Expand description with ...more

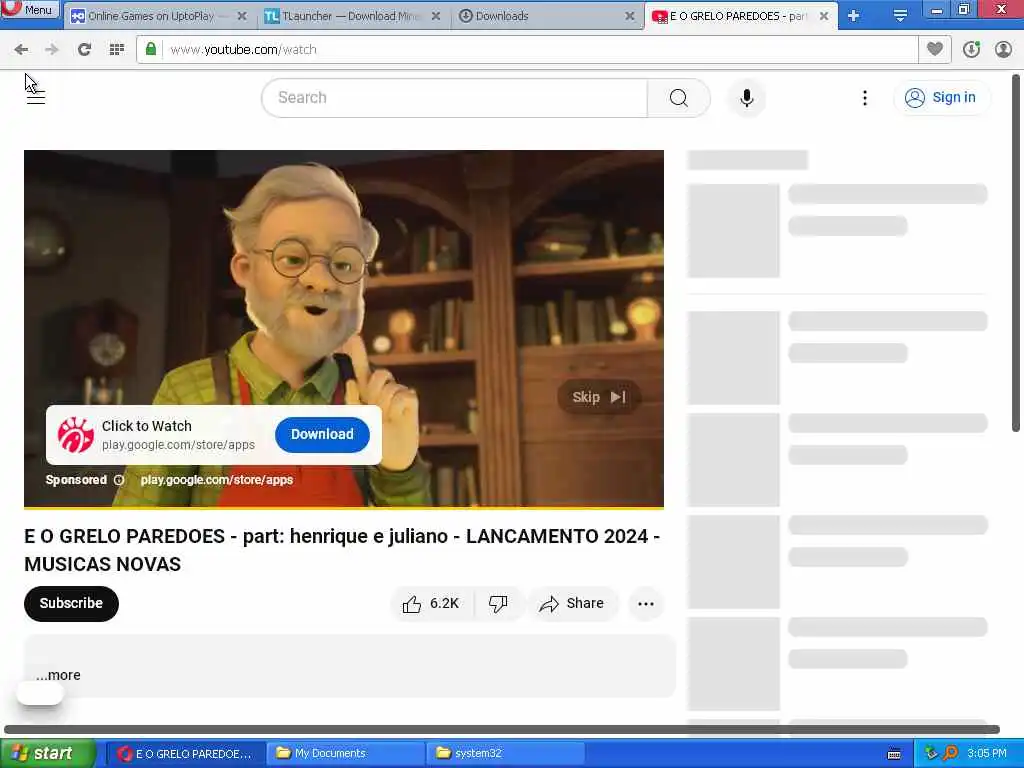pyautogui.click(x=58, y=675)
